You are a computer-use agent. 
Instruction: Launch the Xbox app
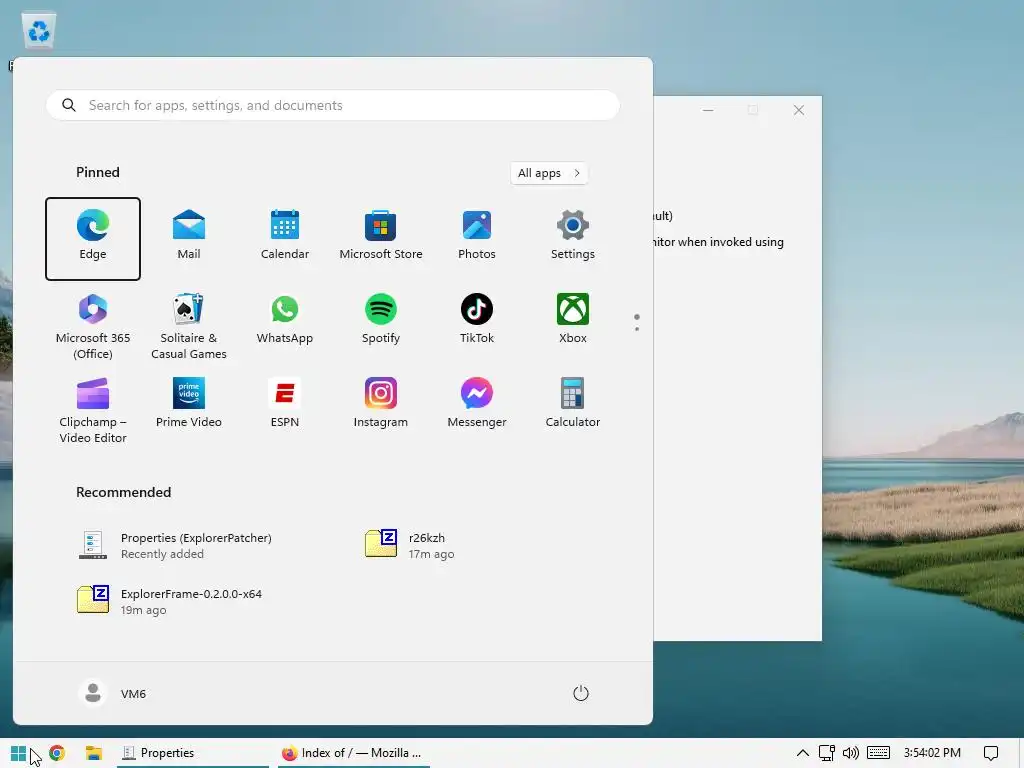click(x=573, y=322)
